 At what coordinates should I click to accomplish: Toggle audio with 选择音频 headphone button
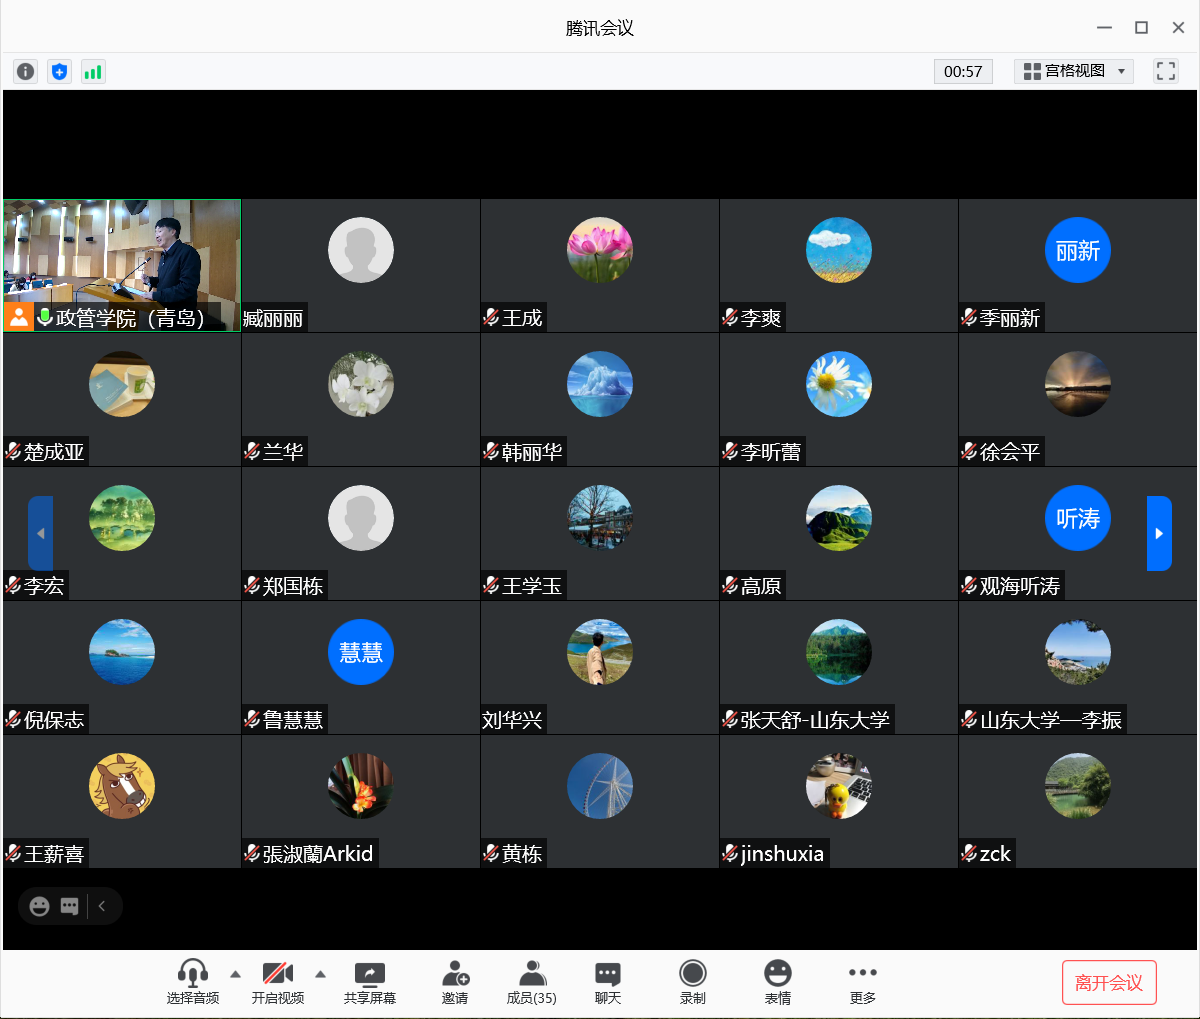[x=192, y=981]
